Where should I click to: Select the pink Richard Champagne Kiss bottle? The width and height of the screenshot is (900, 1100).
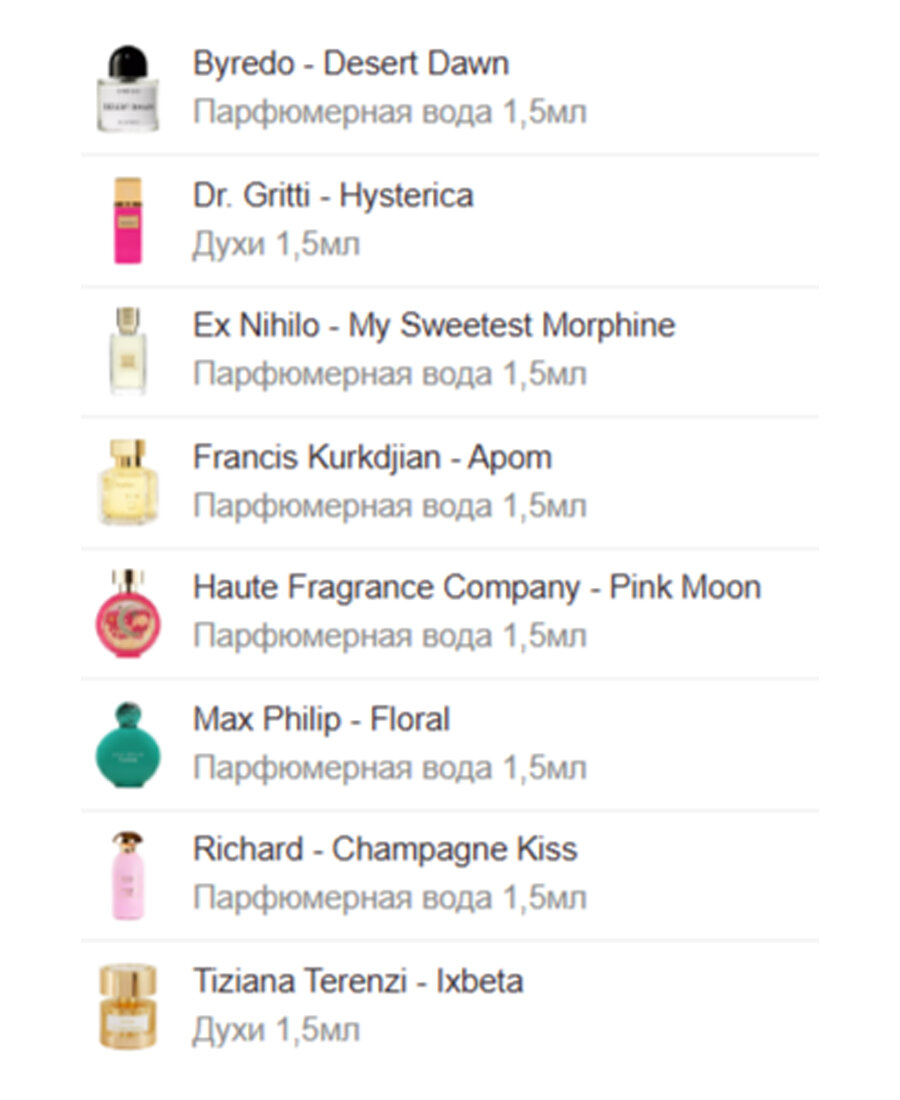128,875
